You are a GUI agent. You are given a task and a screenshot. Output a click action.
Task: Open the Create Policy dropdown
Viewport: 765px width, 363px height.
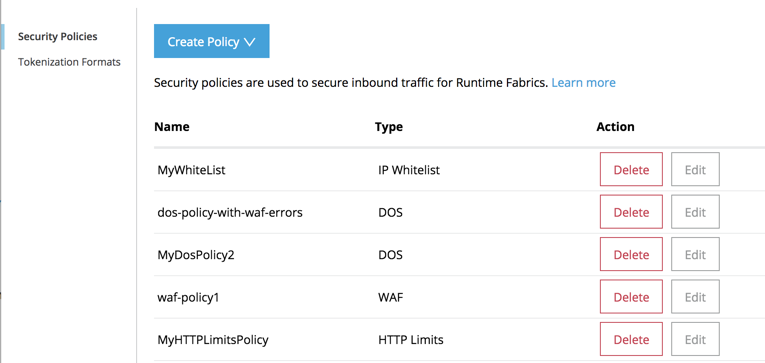click(211, 41)
